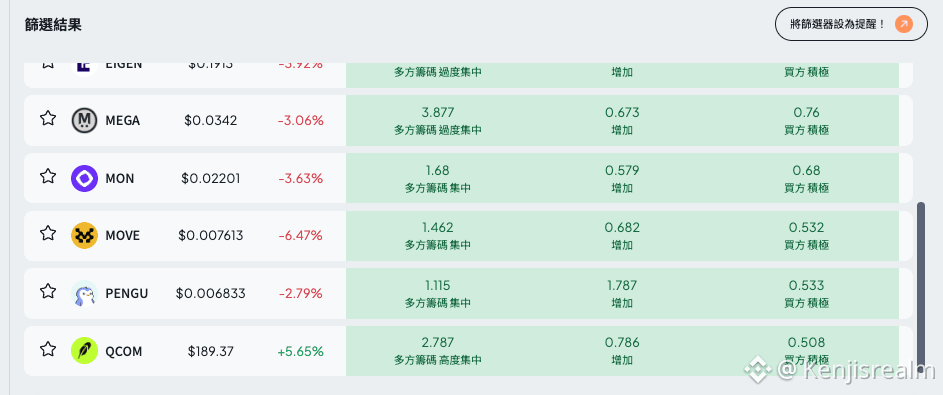Click the MEGA coin logo icon
The image size is (943, 395).
[x=84, y=120]
